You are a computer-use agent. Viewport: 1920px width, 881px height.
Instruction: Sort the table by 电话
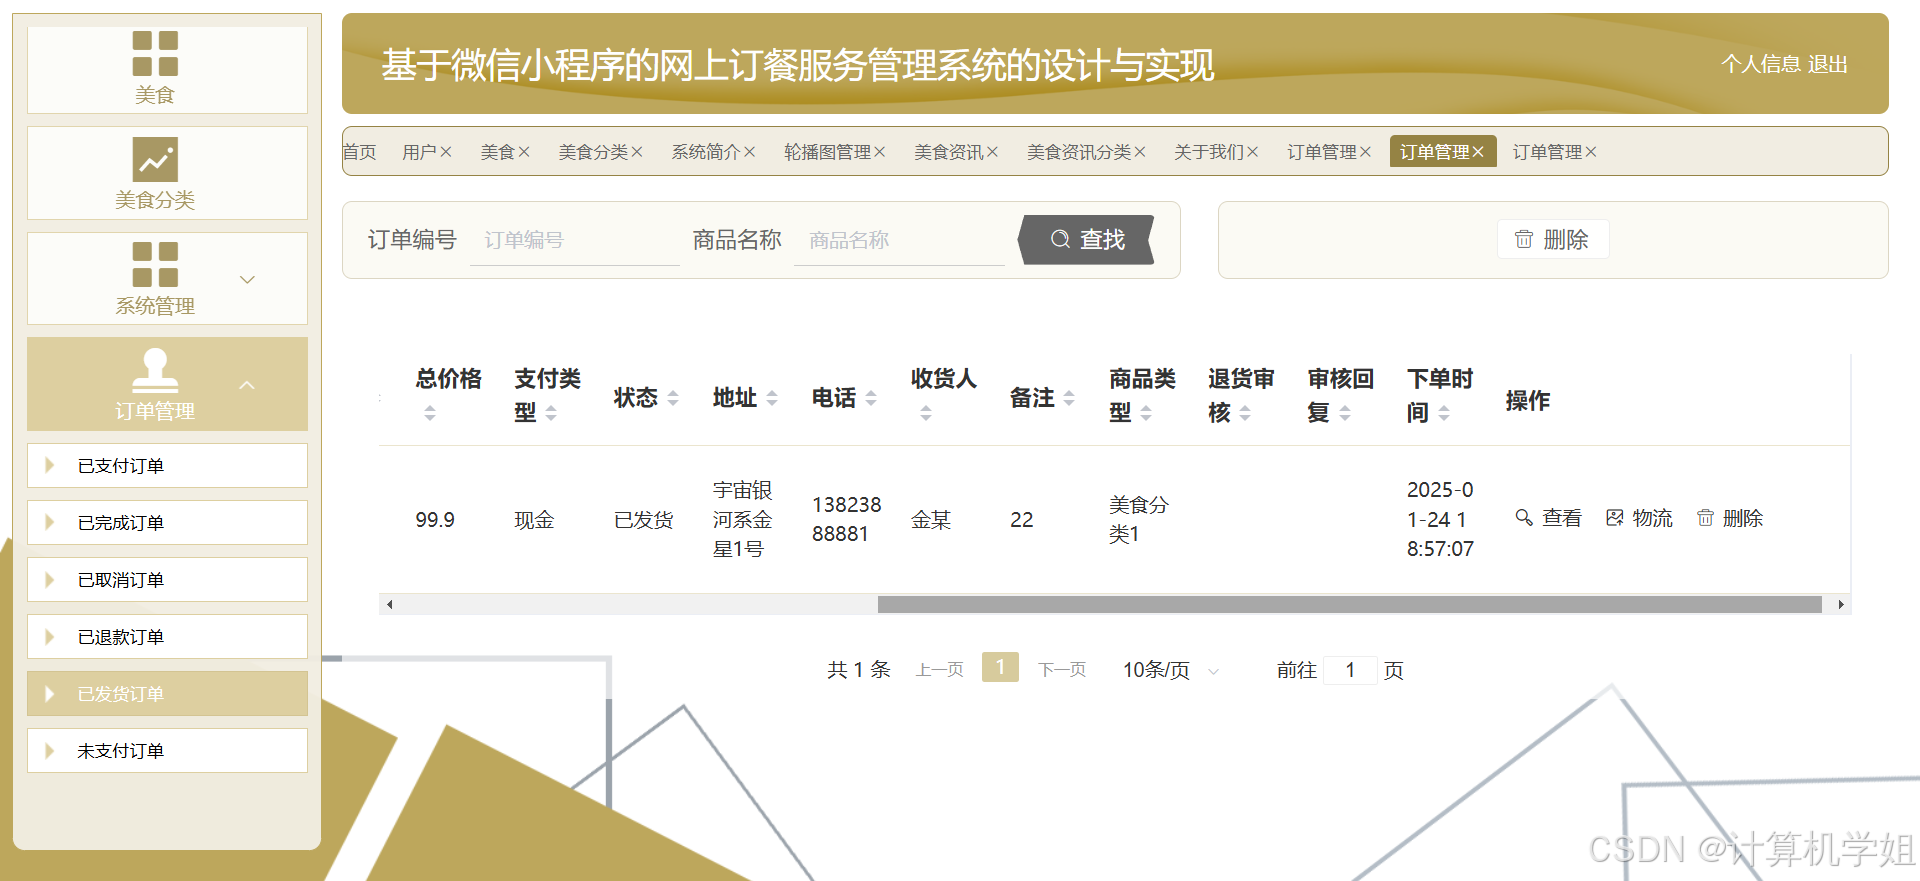point(871,398)
